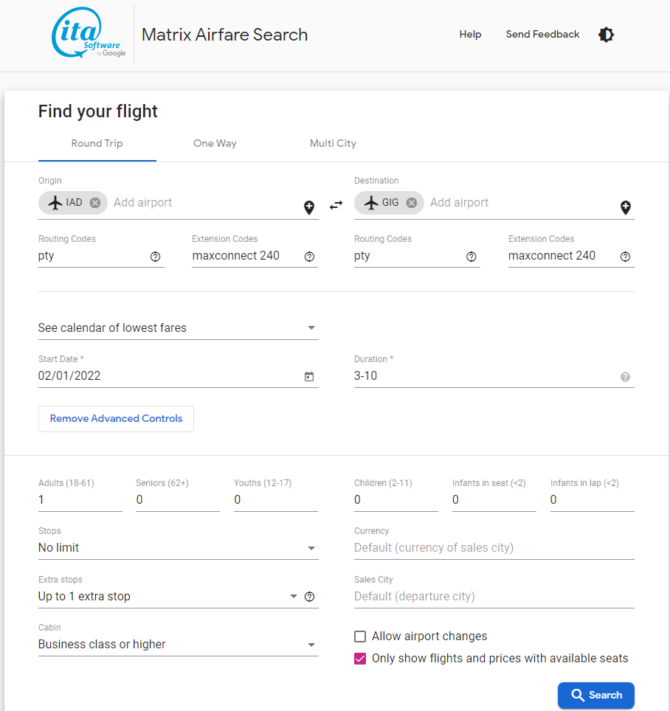670x711 pixels.
Task: Remove the GIG destination airport chip
Action: click(411, 203)
